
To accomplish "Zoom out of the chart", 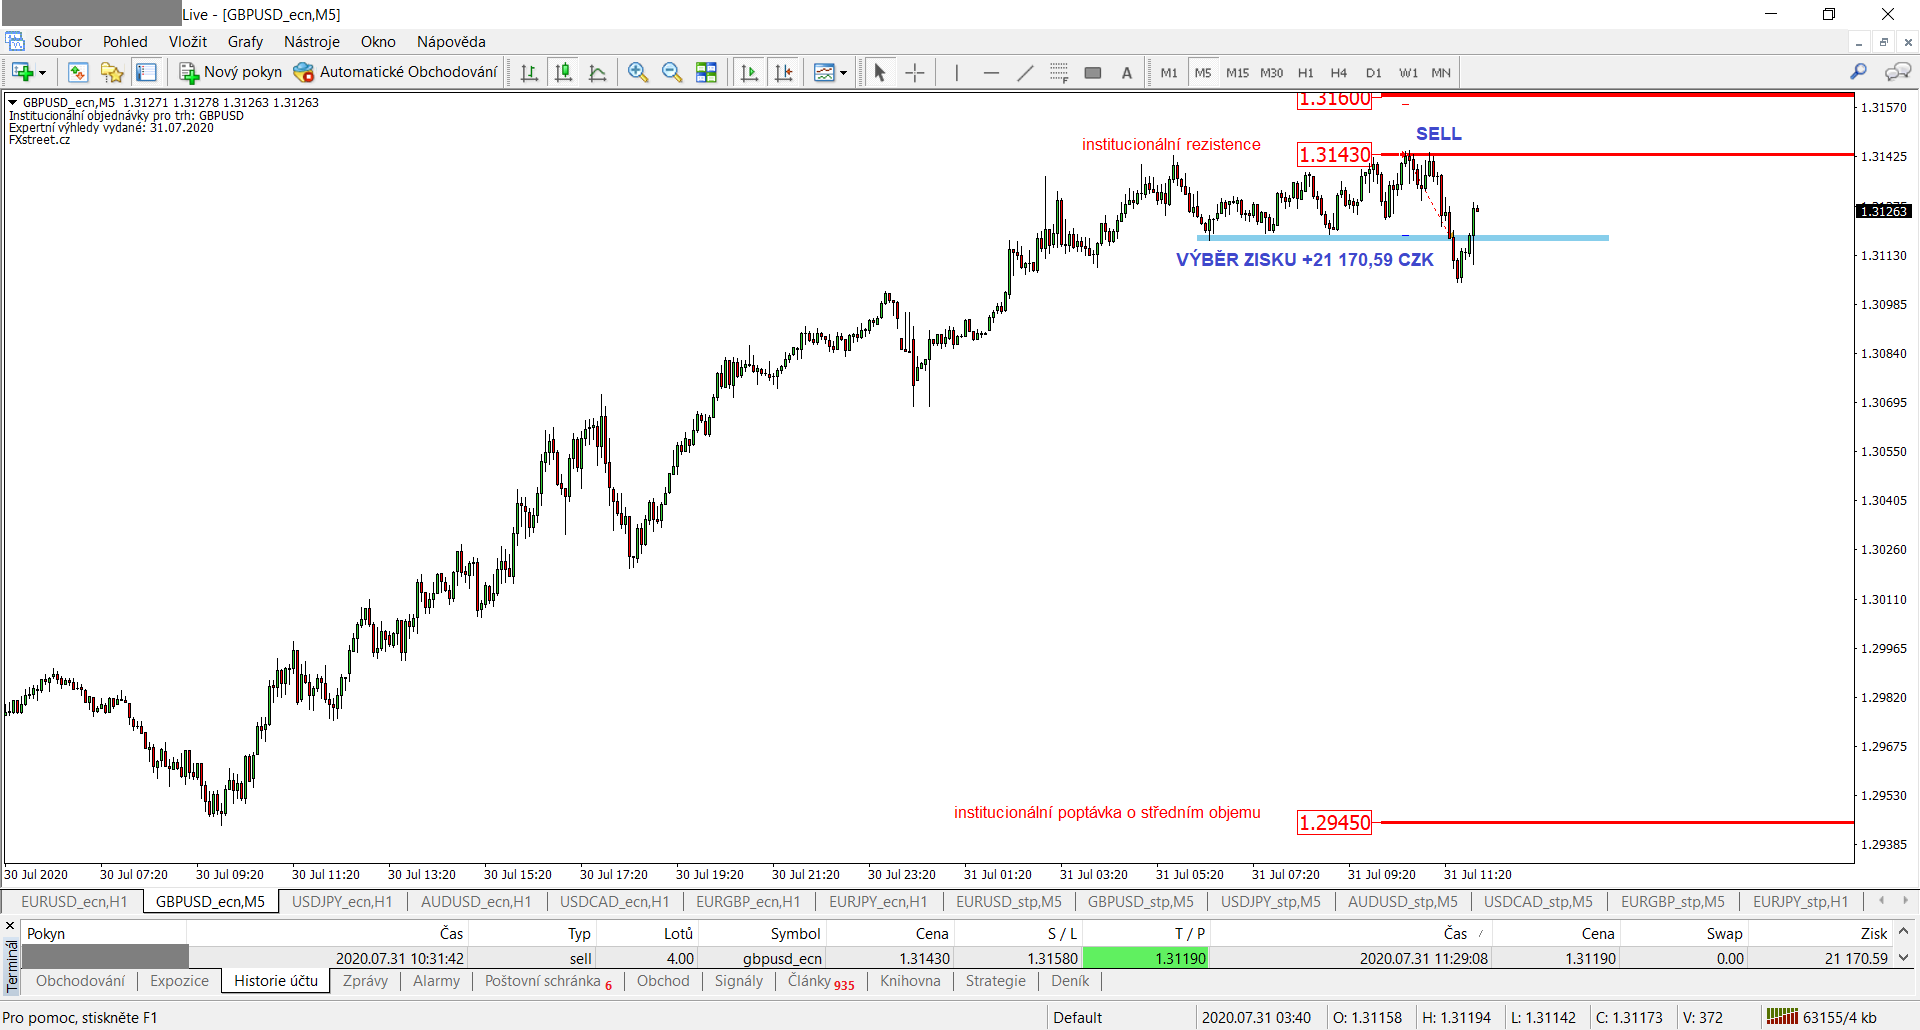I will [672, 72].
